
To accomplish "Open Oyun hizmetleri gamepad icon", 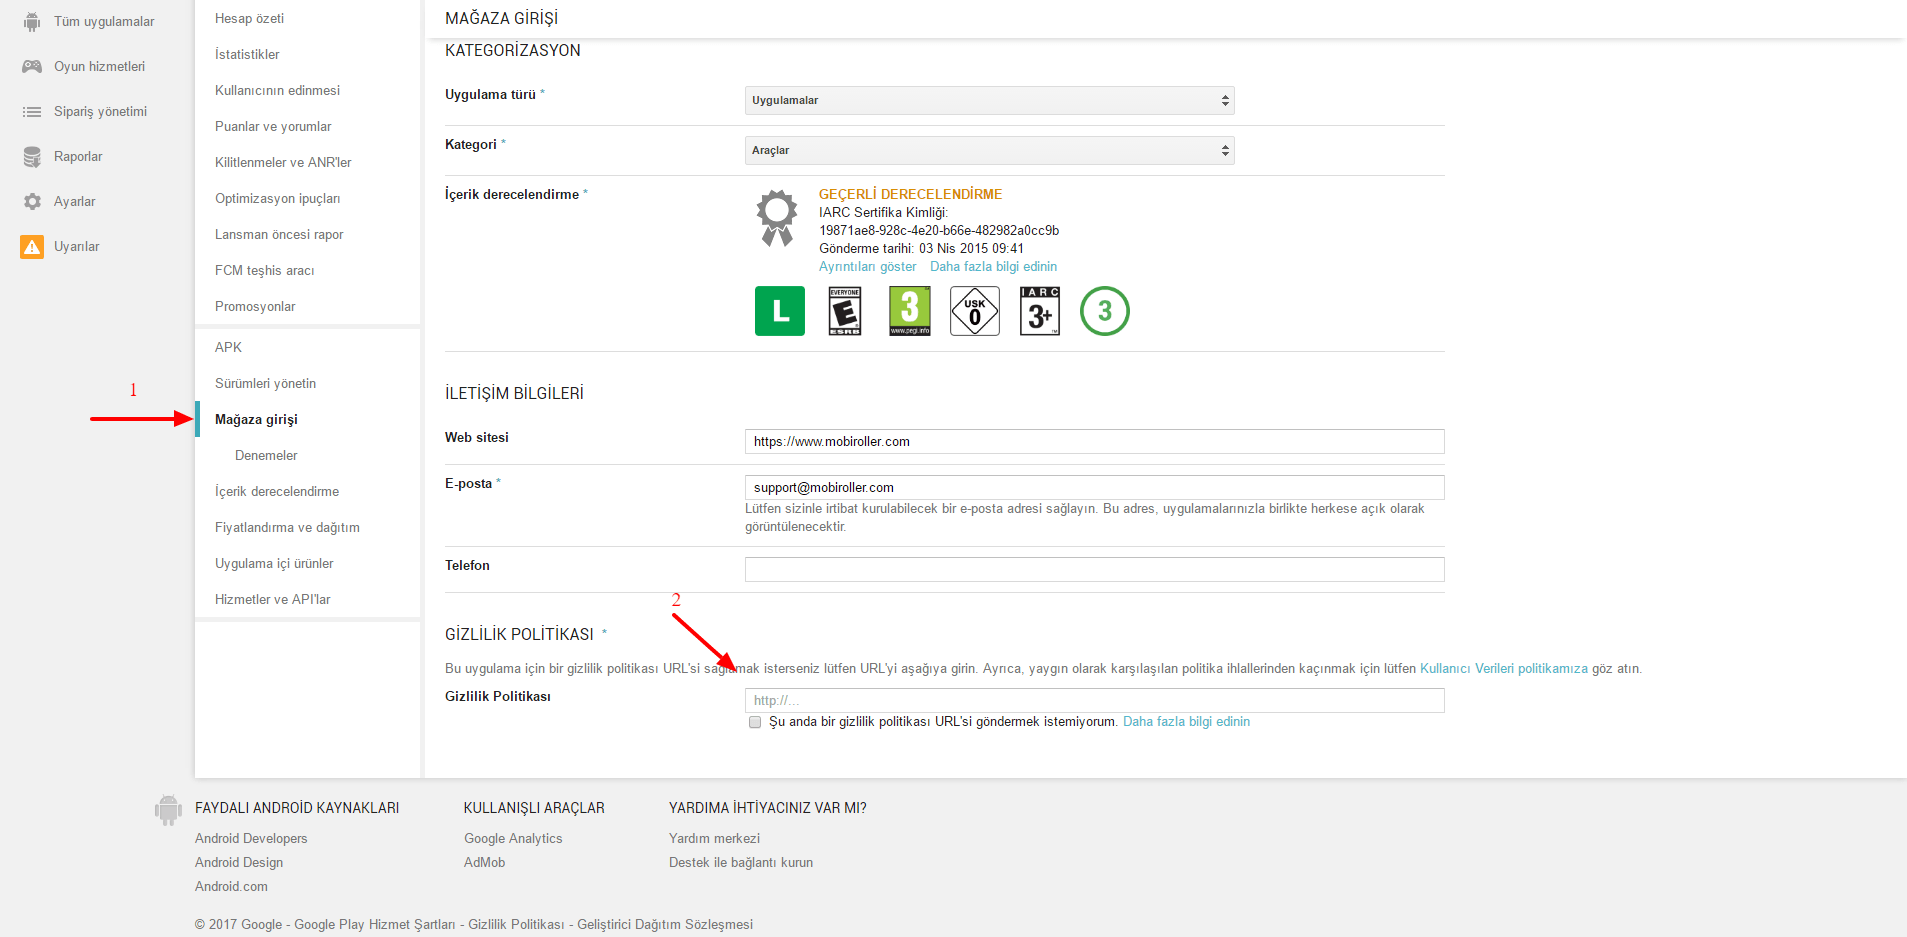I will click(x=32, y=67).
